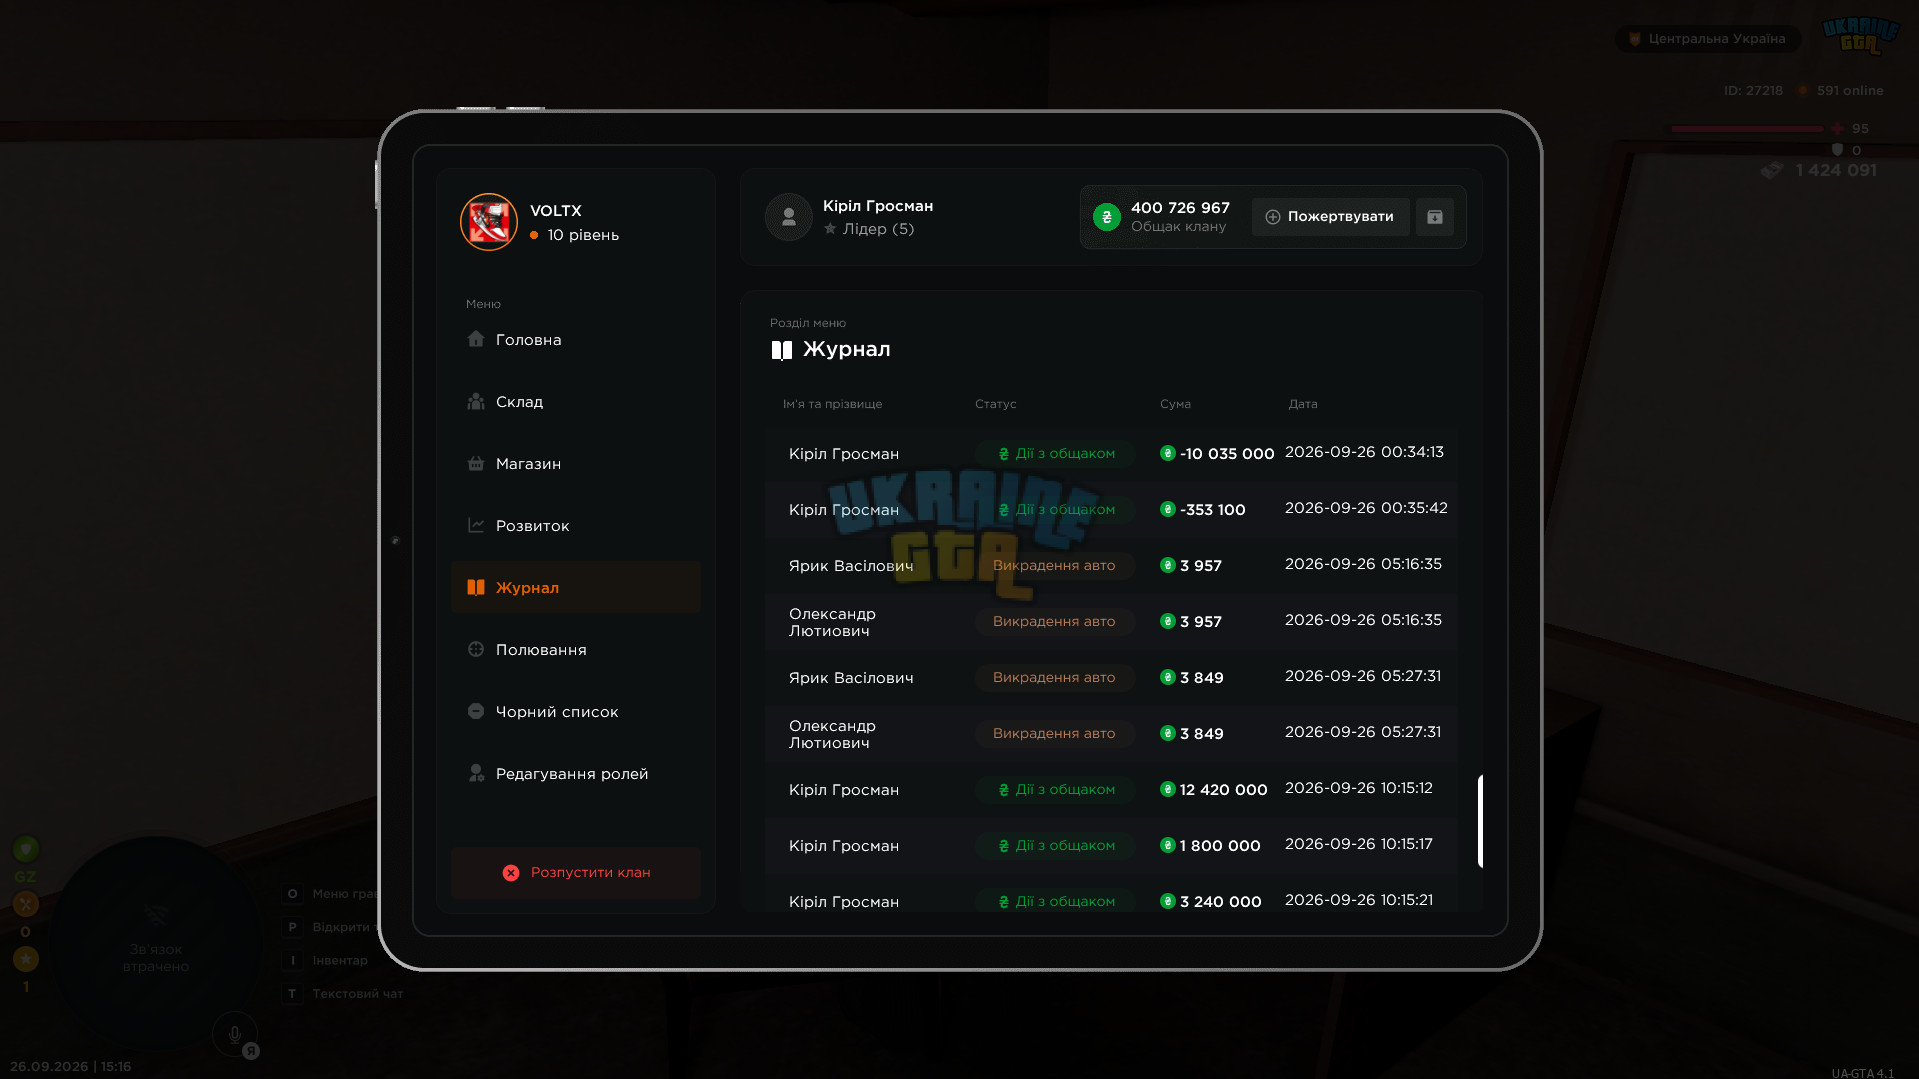Screen dimensions: 1919x1079
Task: Click the Дата column header
Action: [1302, 404]
